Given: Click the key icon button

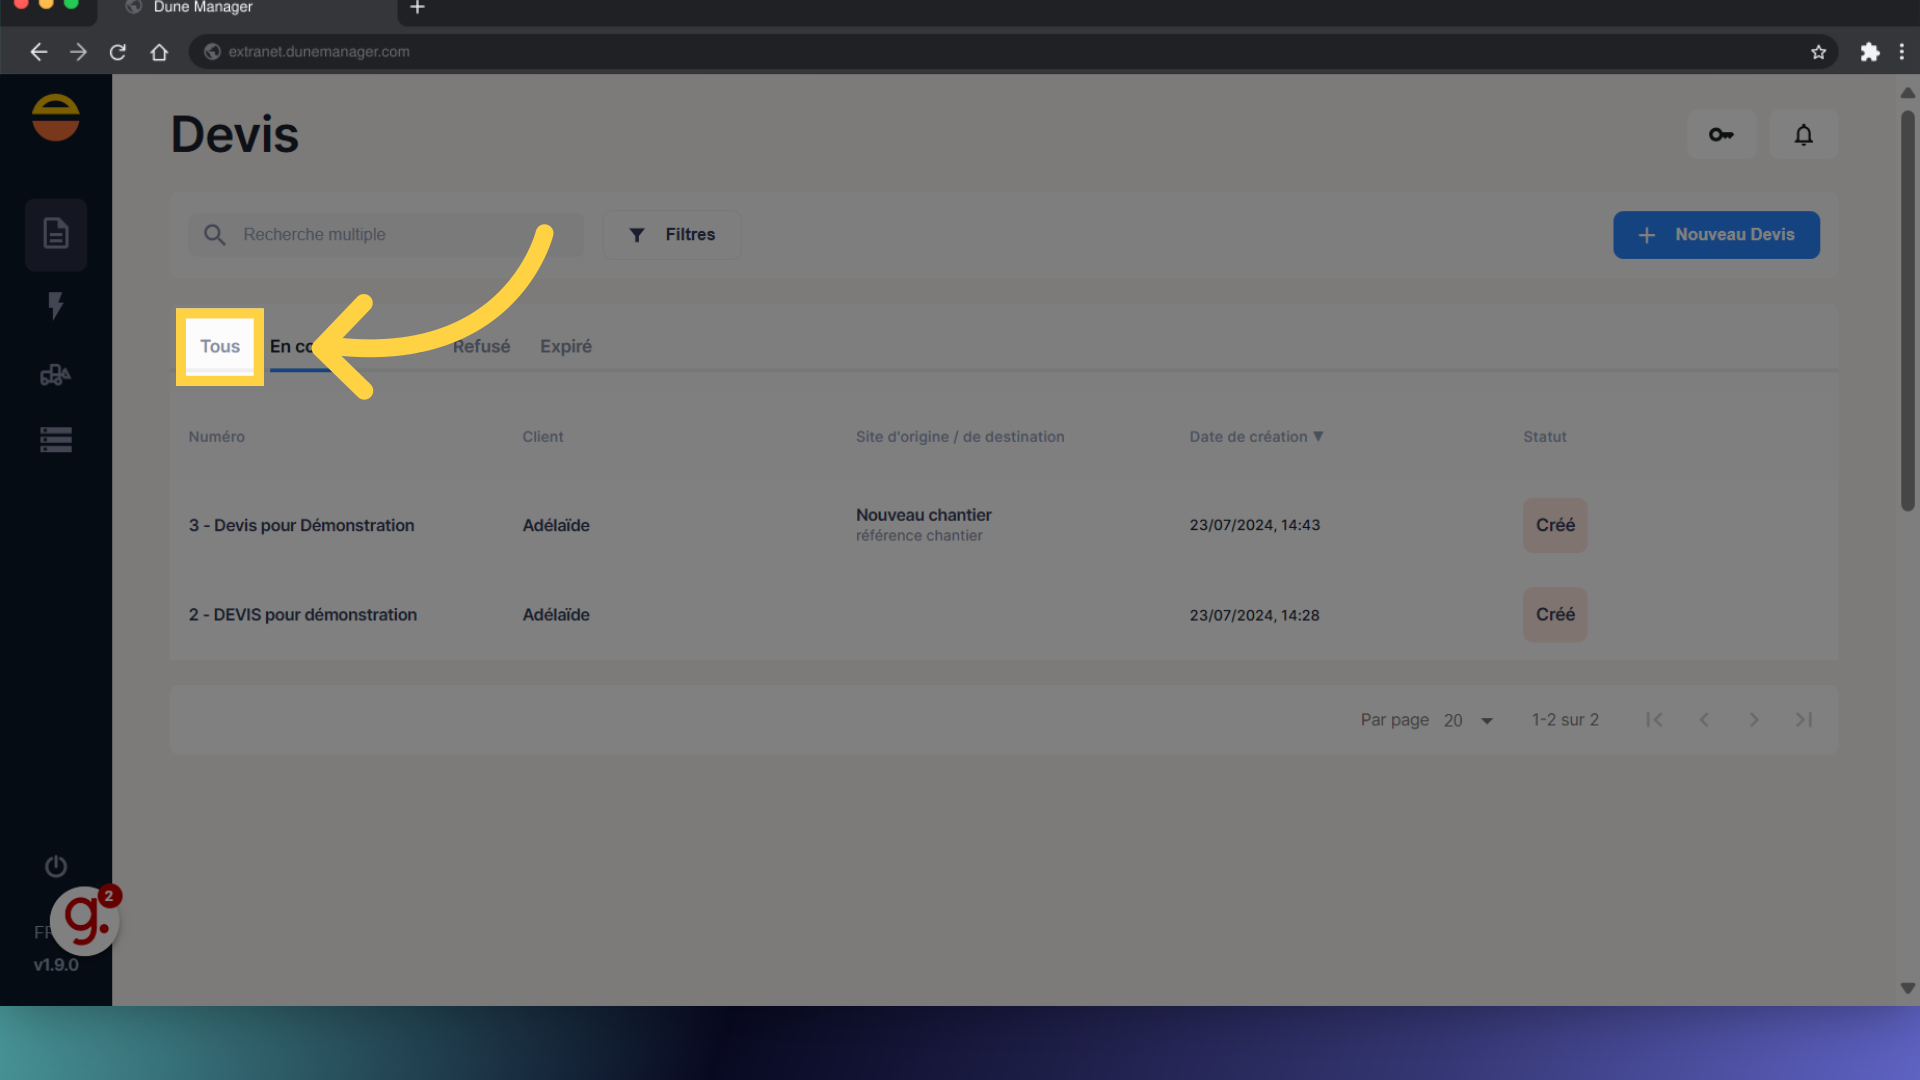Looking at the screenshot, I should 1721,134.
